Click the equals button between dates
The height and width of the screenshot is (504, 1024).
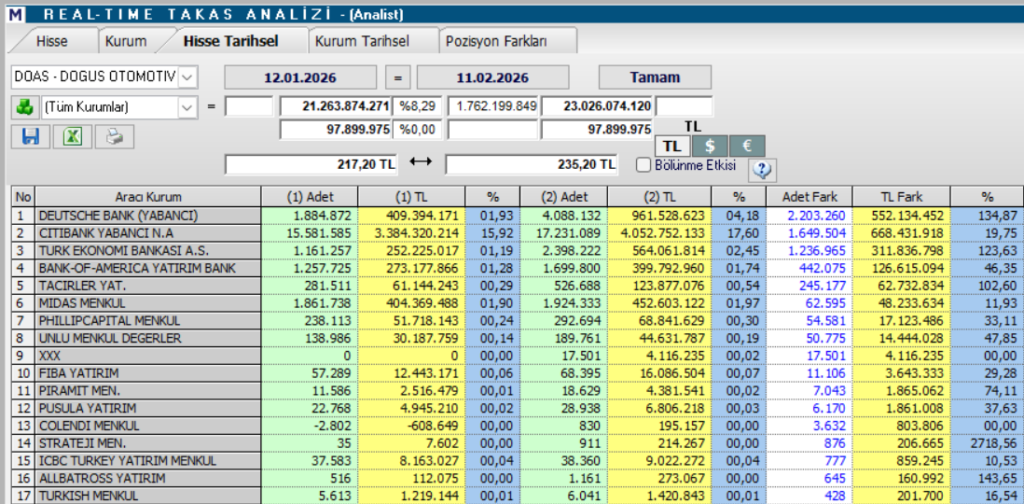pyautogui.click(x=398, y=78)
